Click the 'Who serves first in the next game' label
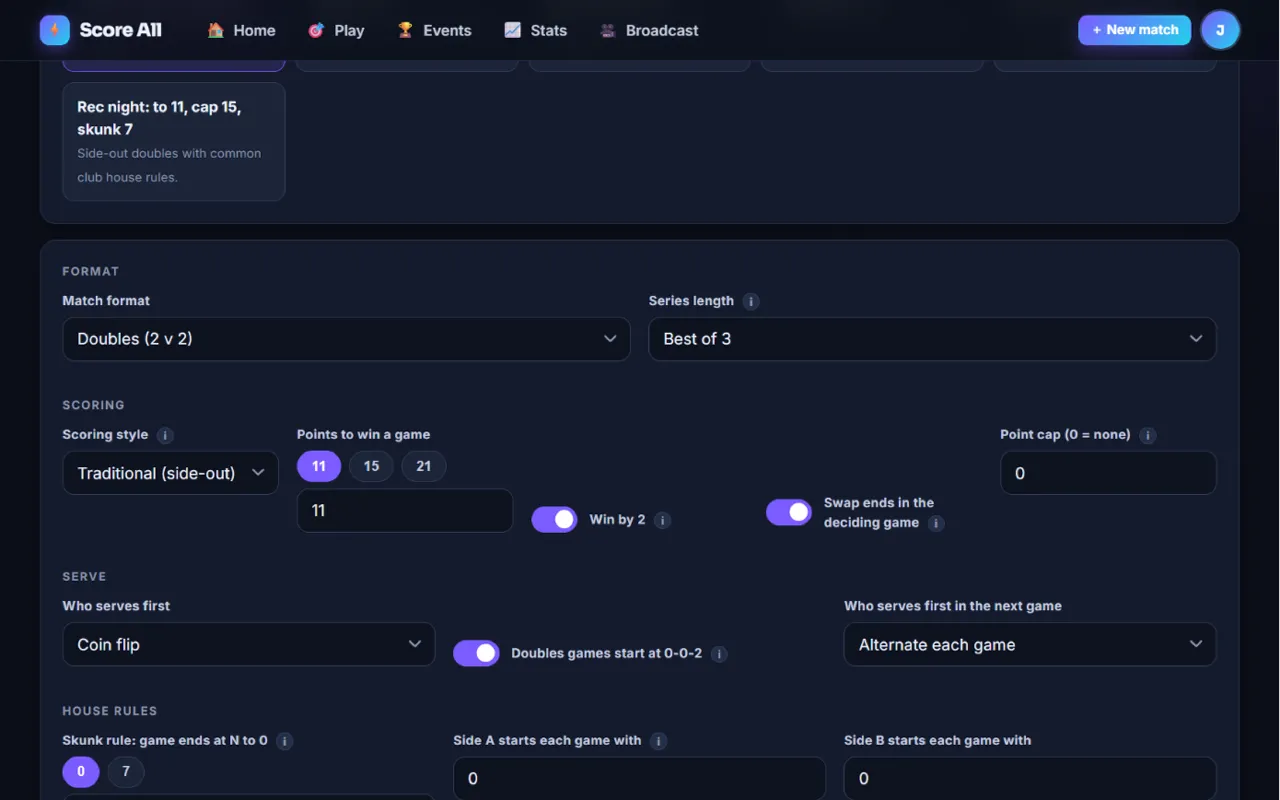This screenshot has width=1280, height=800. click(953, 606)
